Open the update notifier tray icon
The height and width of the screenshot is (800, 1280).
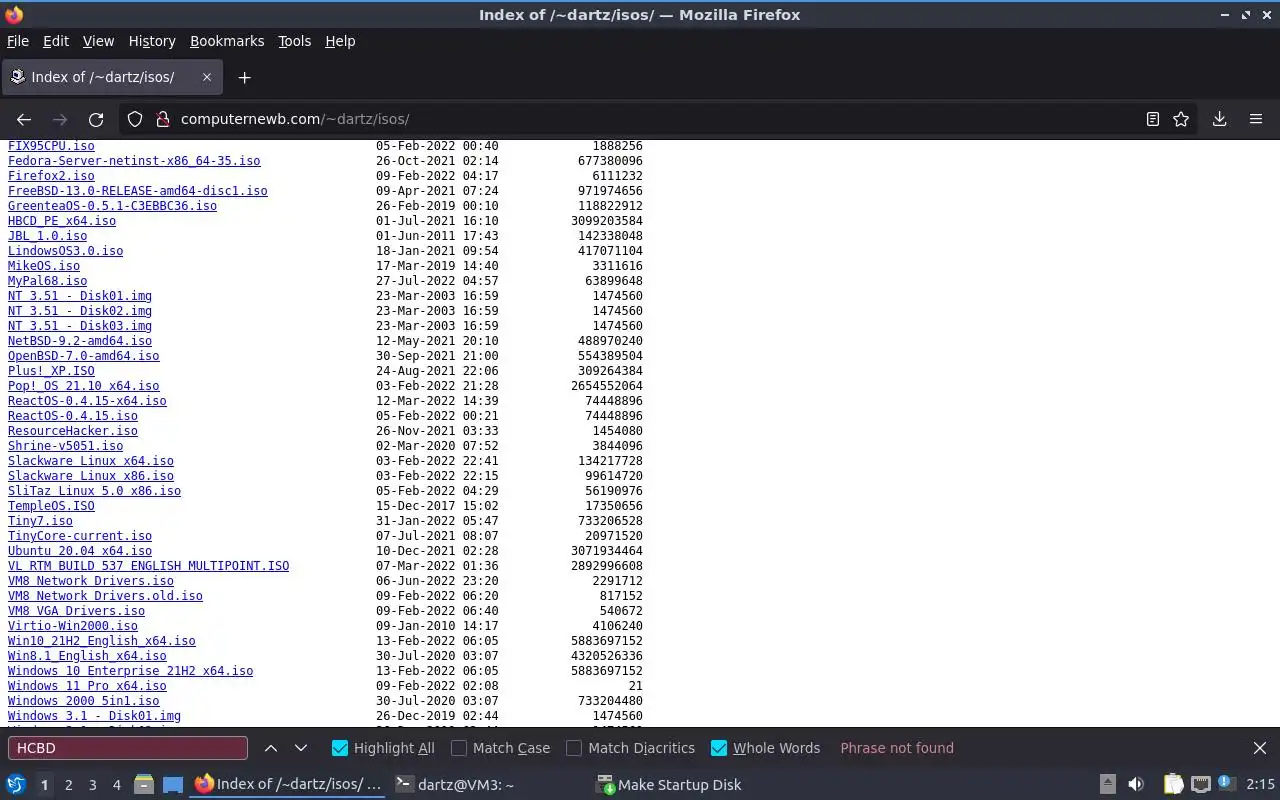(x=1227, y=785)
